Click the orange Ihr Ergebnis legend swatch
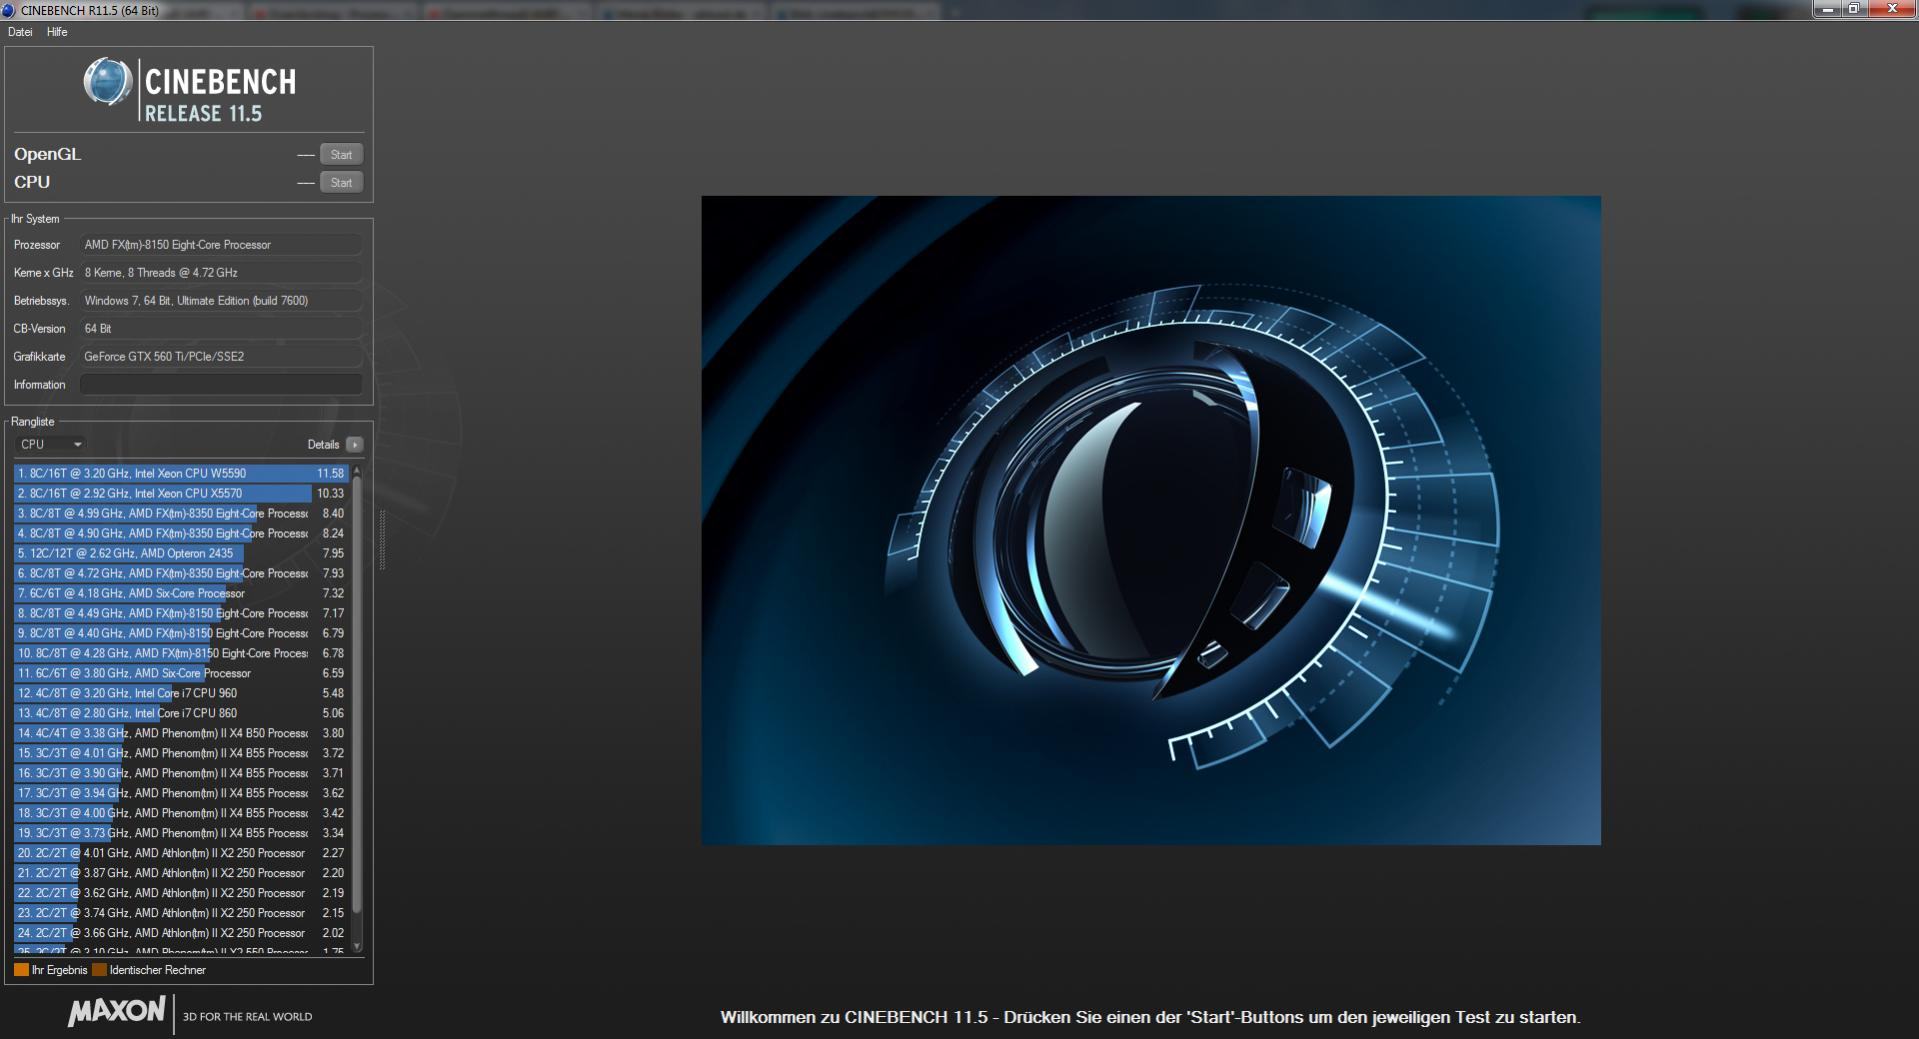The width and height of the screenshot is (1919, 1039). (21, 970)
